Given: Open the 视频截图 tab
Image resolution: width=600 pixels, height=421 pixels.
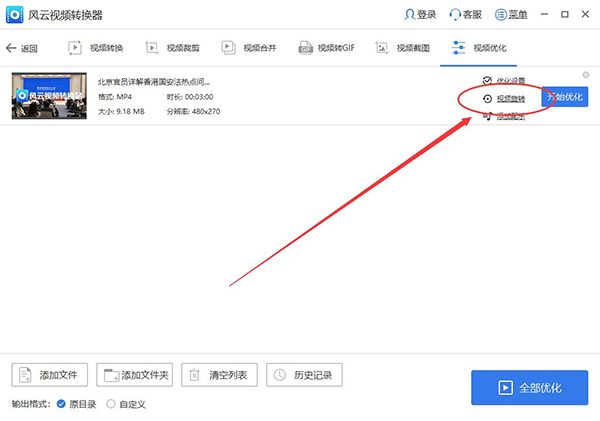Looking at the screenshot, I should coord(403,48).
